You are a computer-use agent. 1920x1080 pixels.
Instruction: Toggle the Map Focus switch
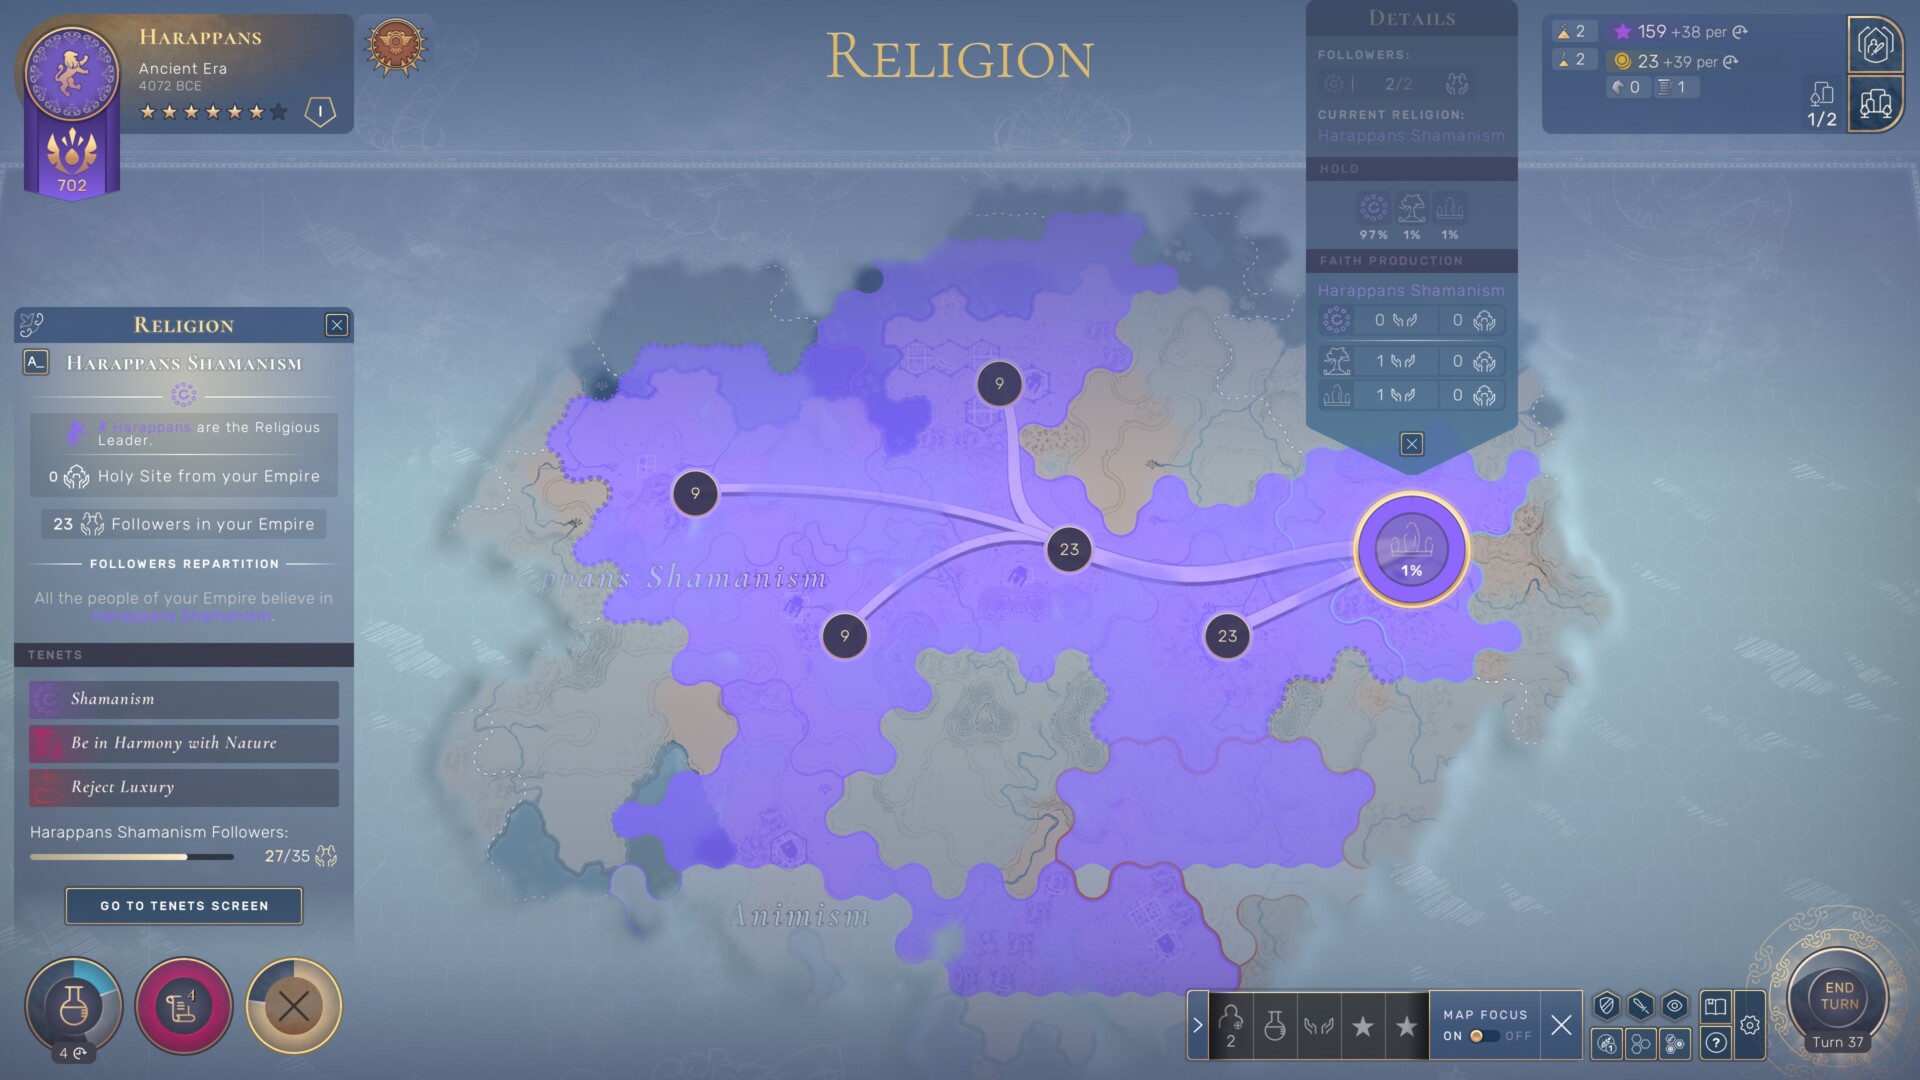tap(1484, 1036)
